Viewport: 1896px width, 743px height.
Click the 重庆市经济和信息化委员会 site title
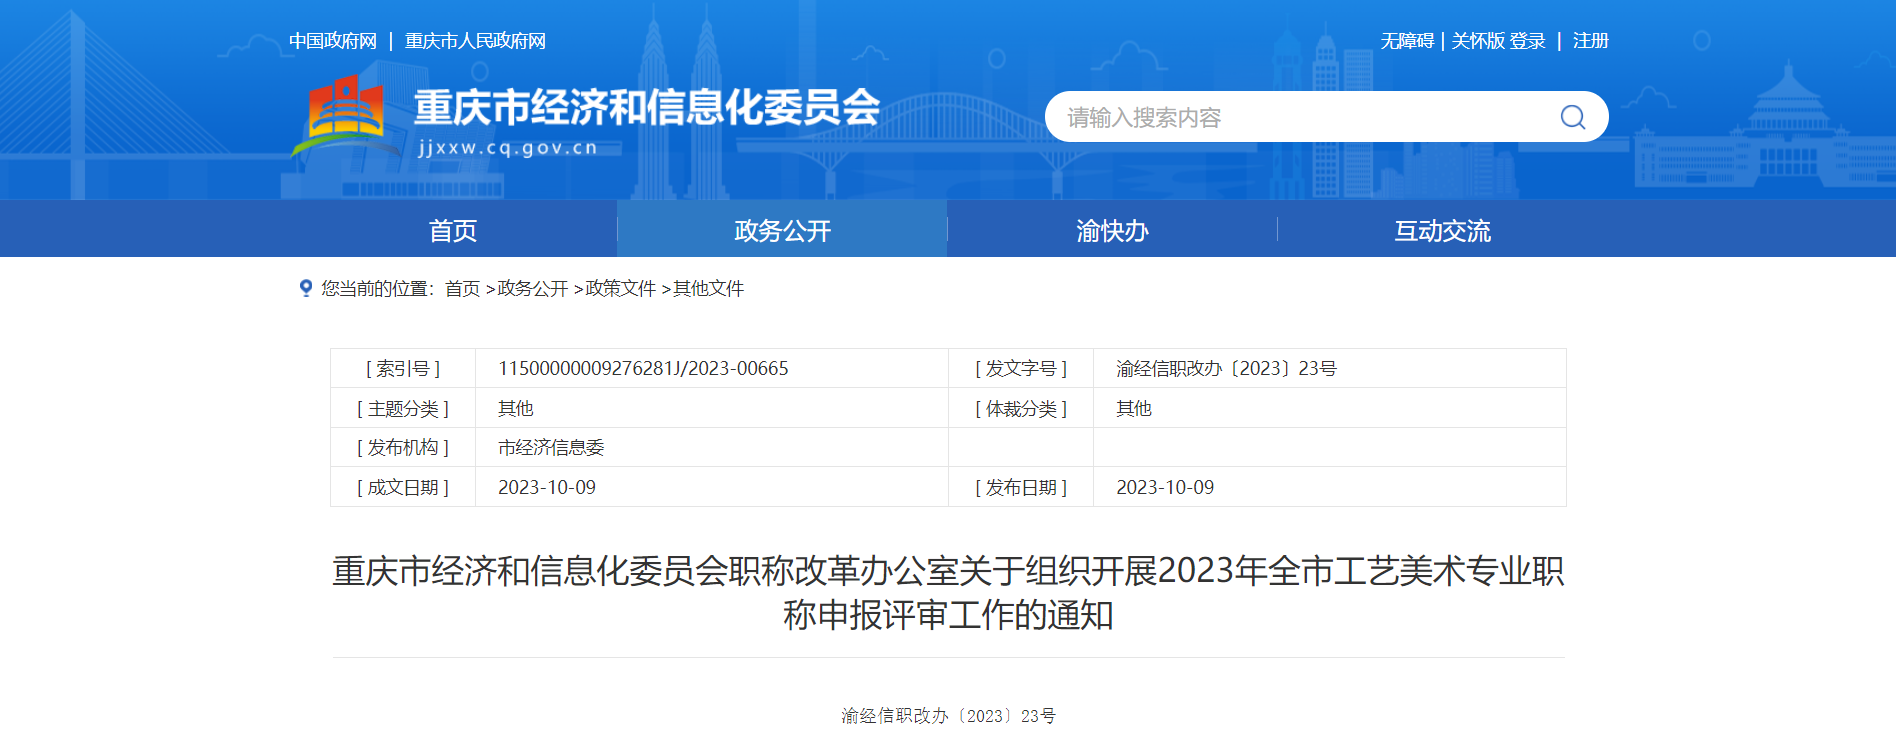pyautogui.click(x=646, y=108)
